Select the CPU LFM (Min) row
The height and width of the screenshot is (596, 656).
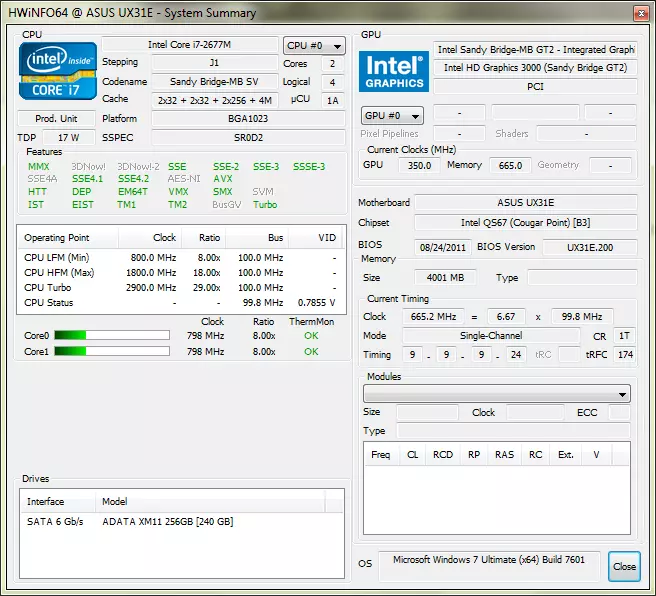(181, 258)
